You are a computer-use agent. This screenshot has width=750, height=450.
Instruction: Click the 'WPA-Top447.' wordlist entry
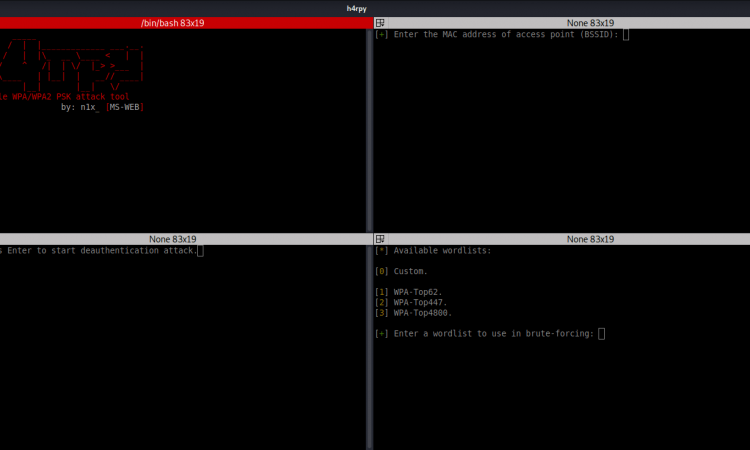(420, 302)
